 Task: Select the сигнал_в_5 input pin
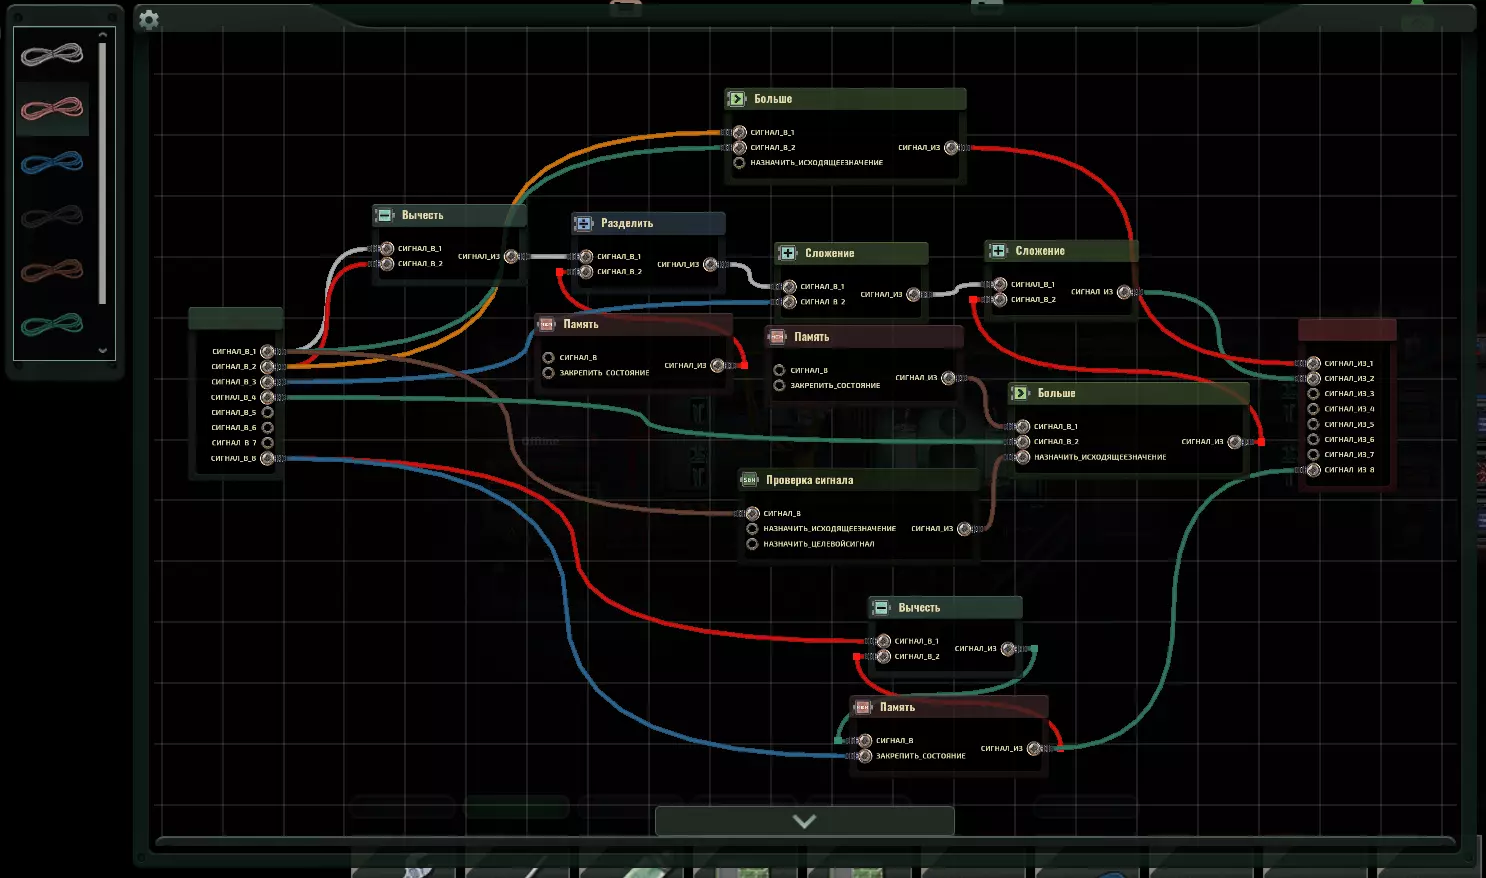(267, 412)
